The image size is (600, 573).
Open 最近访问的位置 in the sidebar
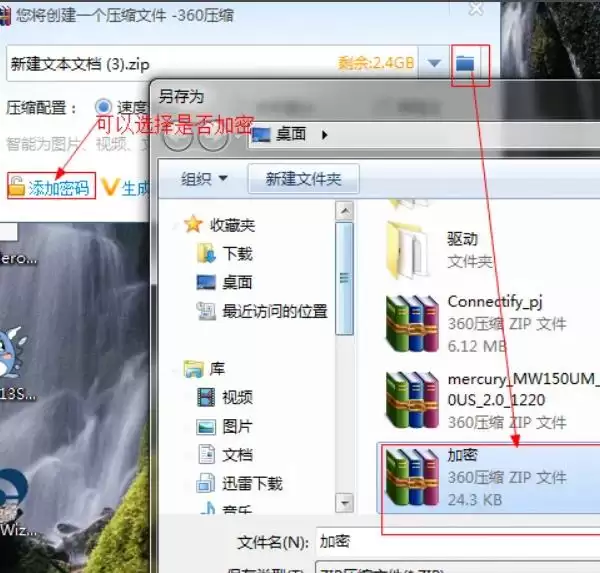275,311
